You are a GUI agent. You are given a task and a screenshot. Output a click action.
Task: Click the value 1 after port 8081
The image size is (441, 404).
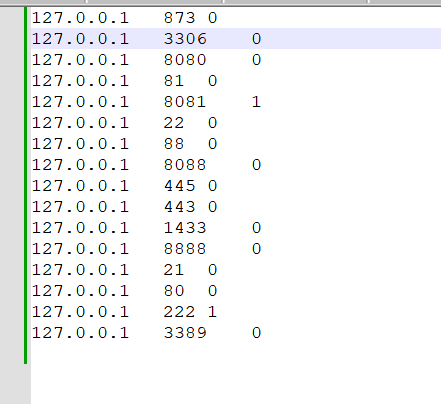(x=256, y=102)
